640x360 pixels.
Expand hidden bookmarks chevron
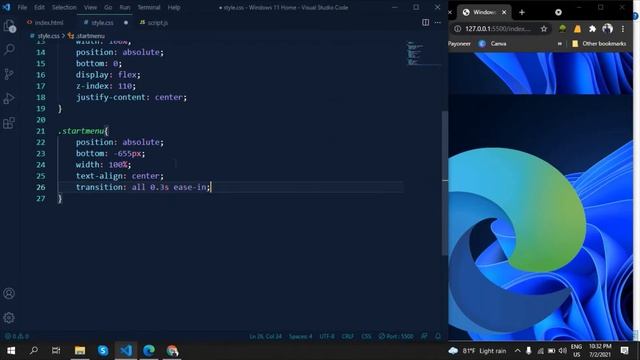[560, 44]
